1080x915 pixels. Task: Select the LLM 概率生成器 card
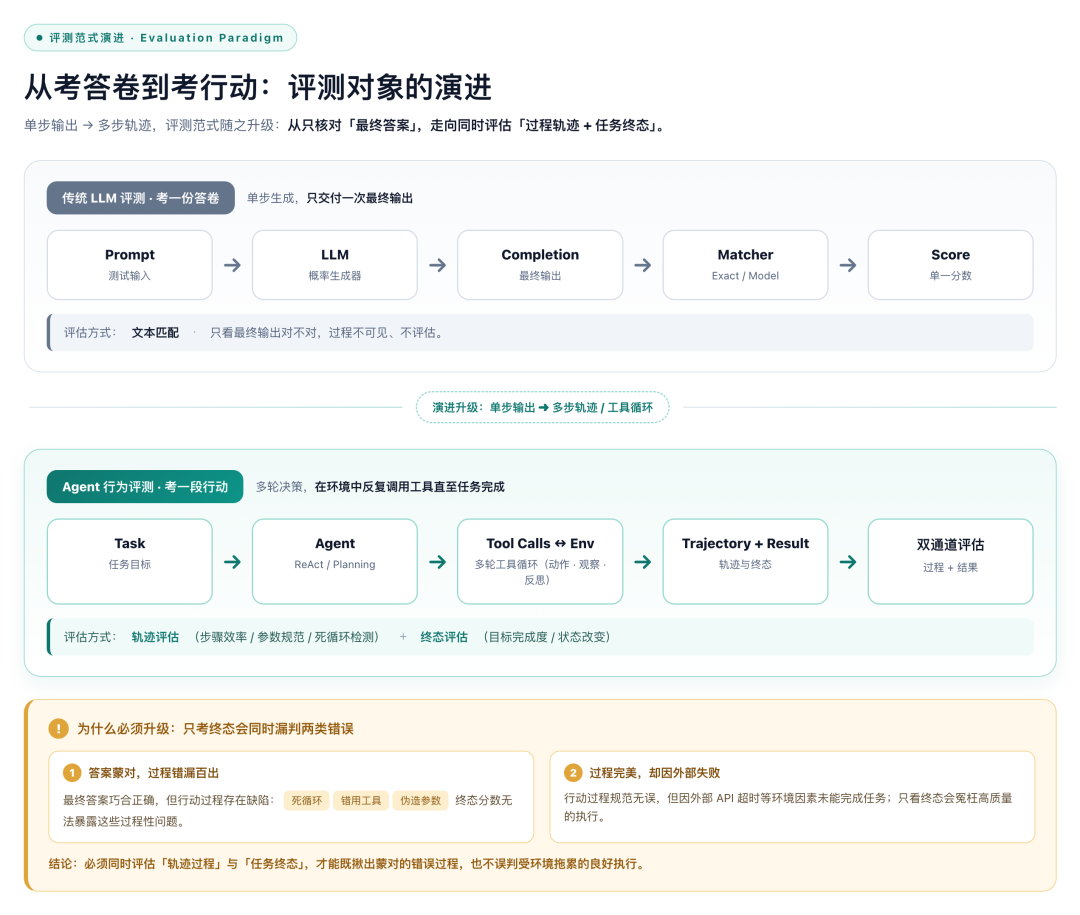pyautogui.click(x=335, y=265)
